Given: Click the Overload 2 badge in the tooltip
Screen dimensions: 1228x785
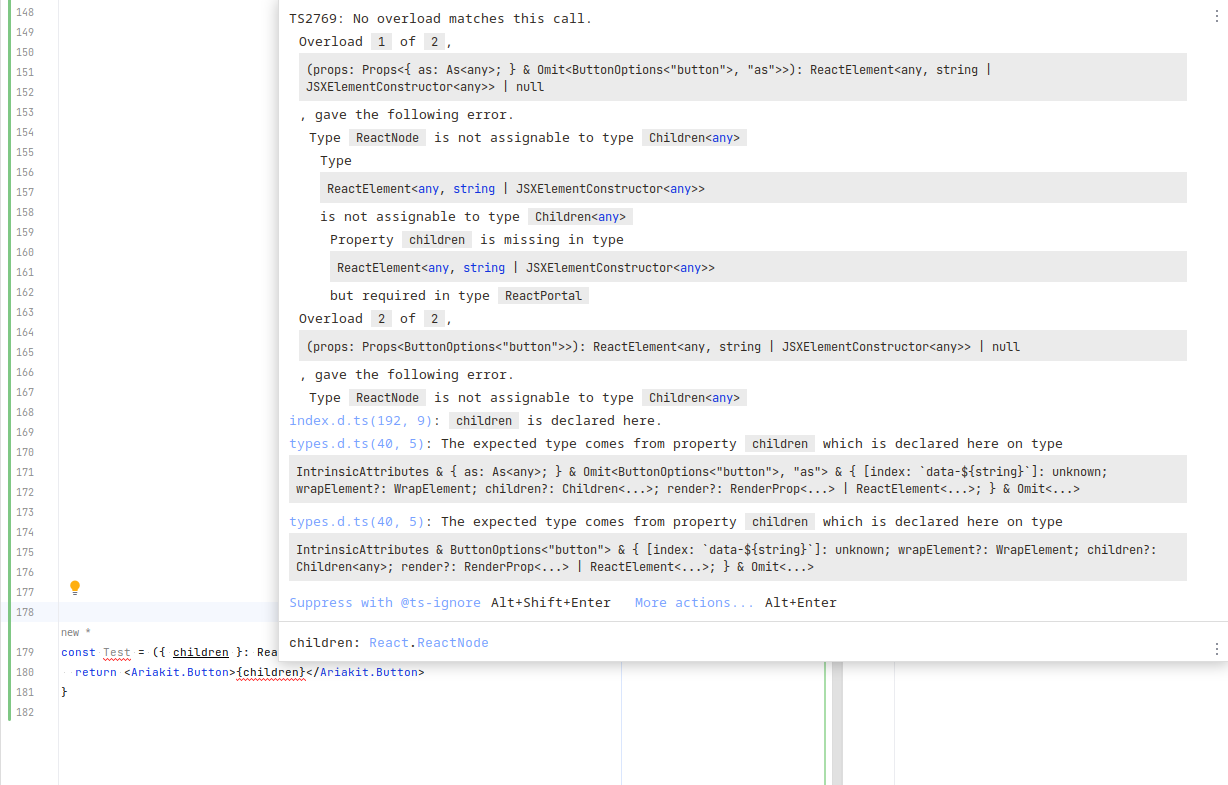Looking at the screenshot, I should tap(382, 318).
